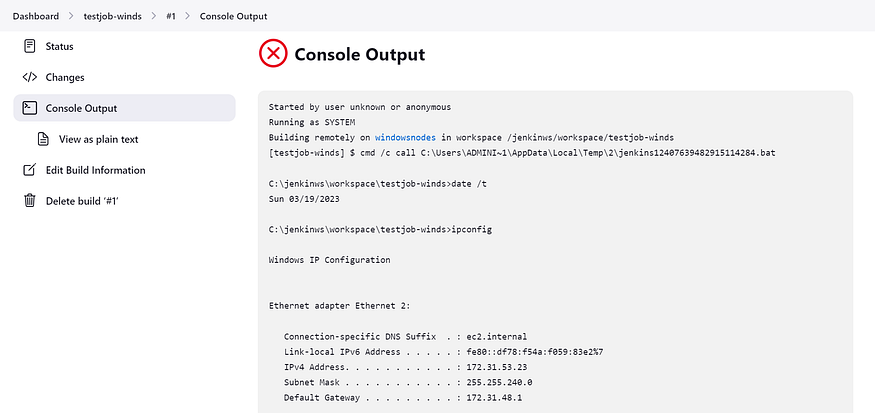Expand the chevron after Dashboard breadcrumb
The height and width of the screenshot is (413, 875).
(x=71, y=16)
